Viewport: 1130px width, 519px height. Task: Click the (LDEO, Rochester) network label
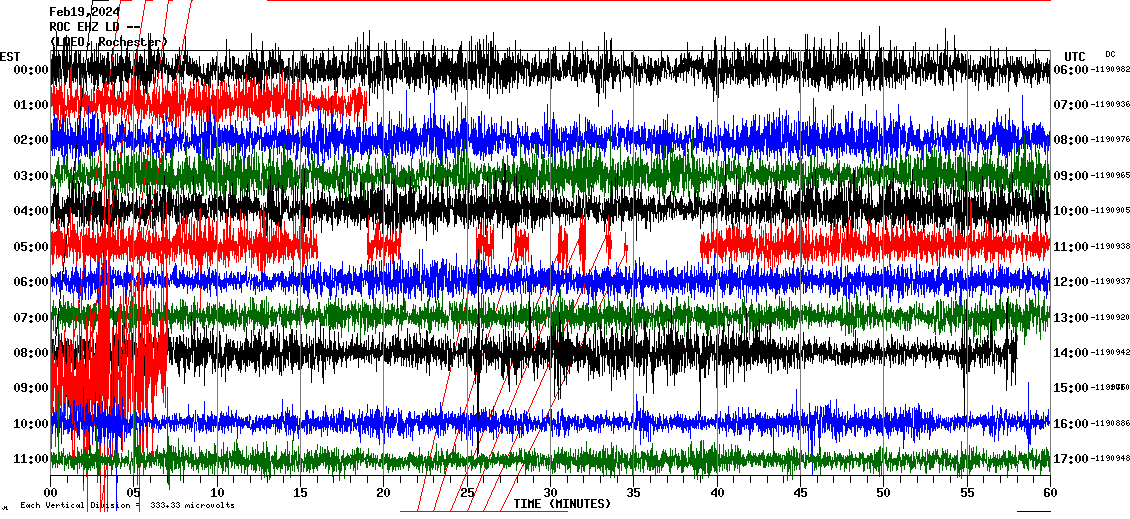(x=108, y=42)
